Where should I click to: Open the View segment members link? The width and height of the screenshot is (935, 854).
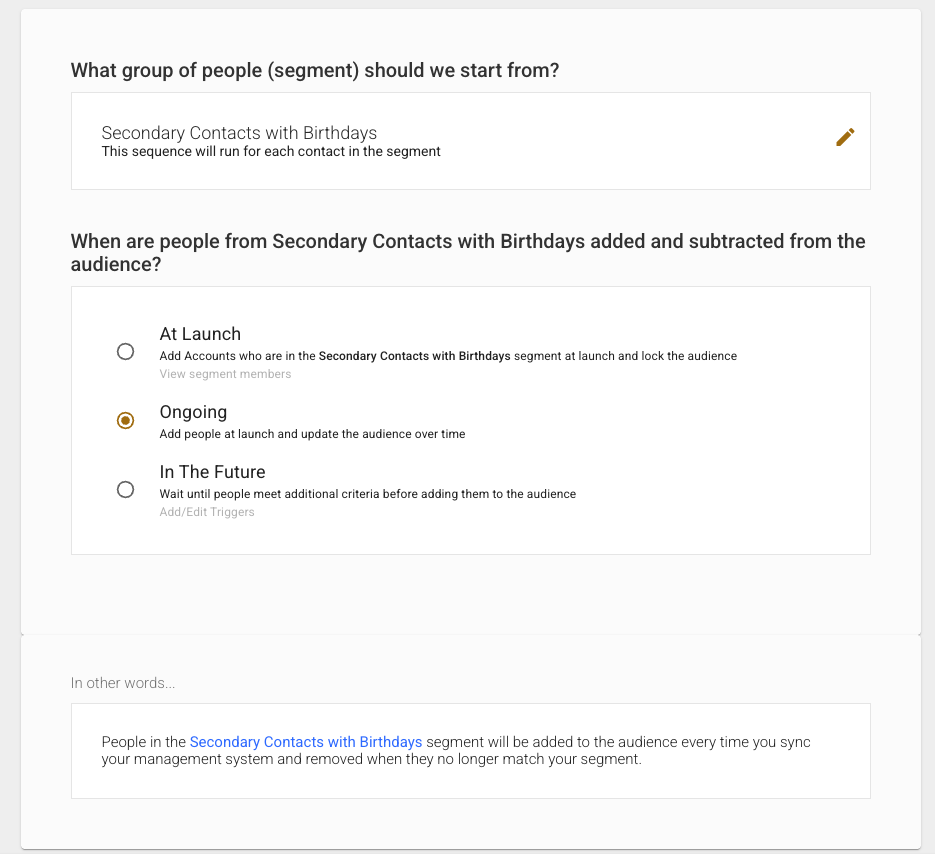pyautogui.click(x=225, y=374)
